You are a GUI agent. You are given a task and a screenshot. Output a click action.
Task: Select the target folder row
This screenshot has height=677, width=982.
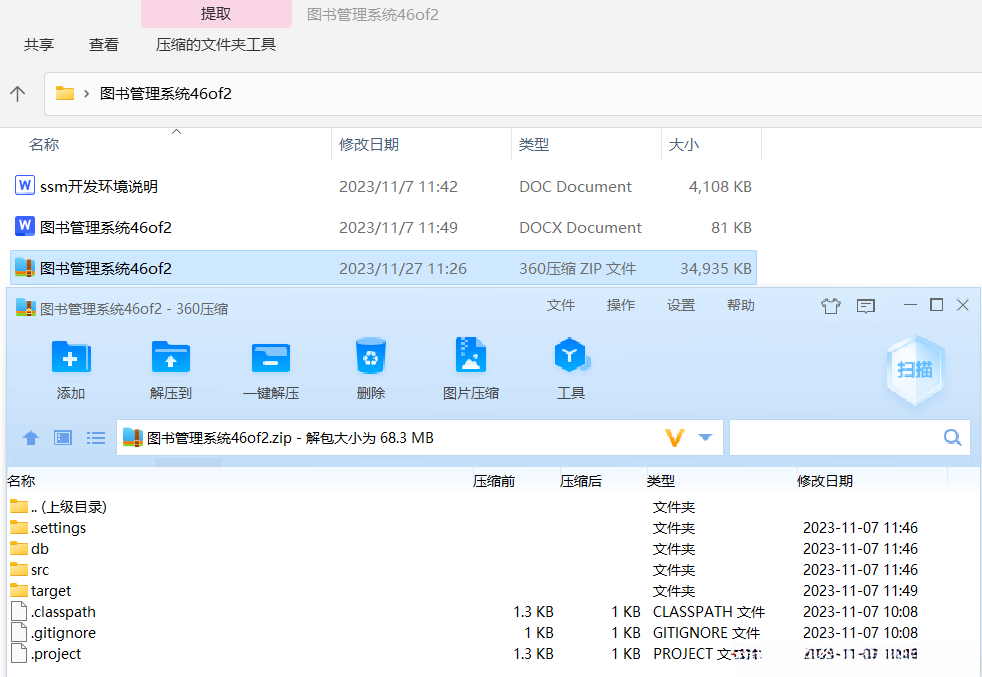pos(51,591)
